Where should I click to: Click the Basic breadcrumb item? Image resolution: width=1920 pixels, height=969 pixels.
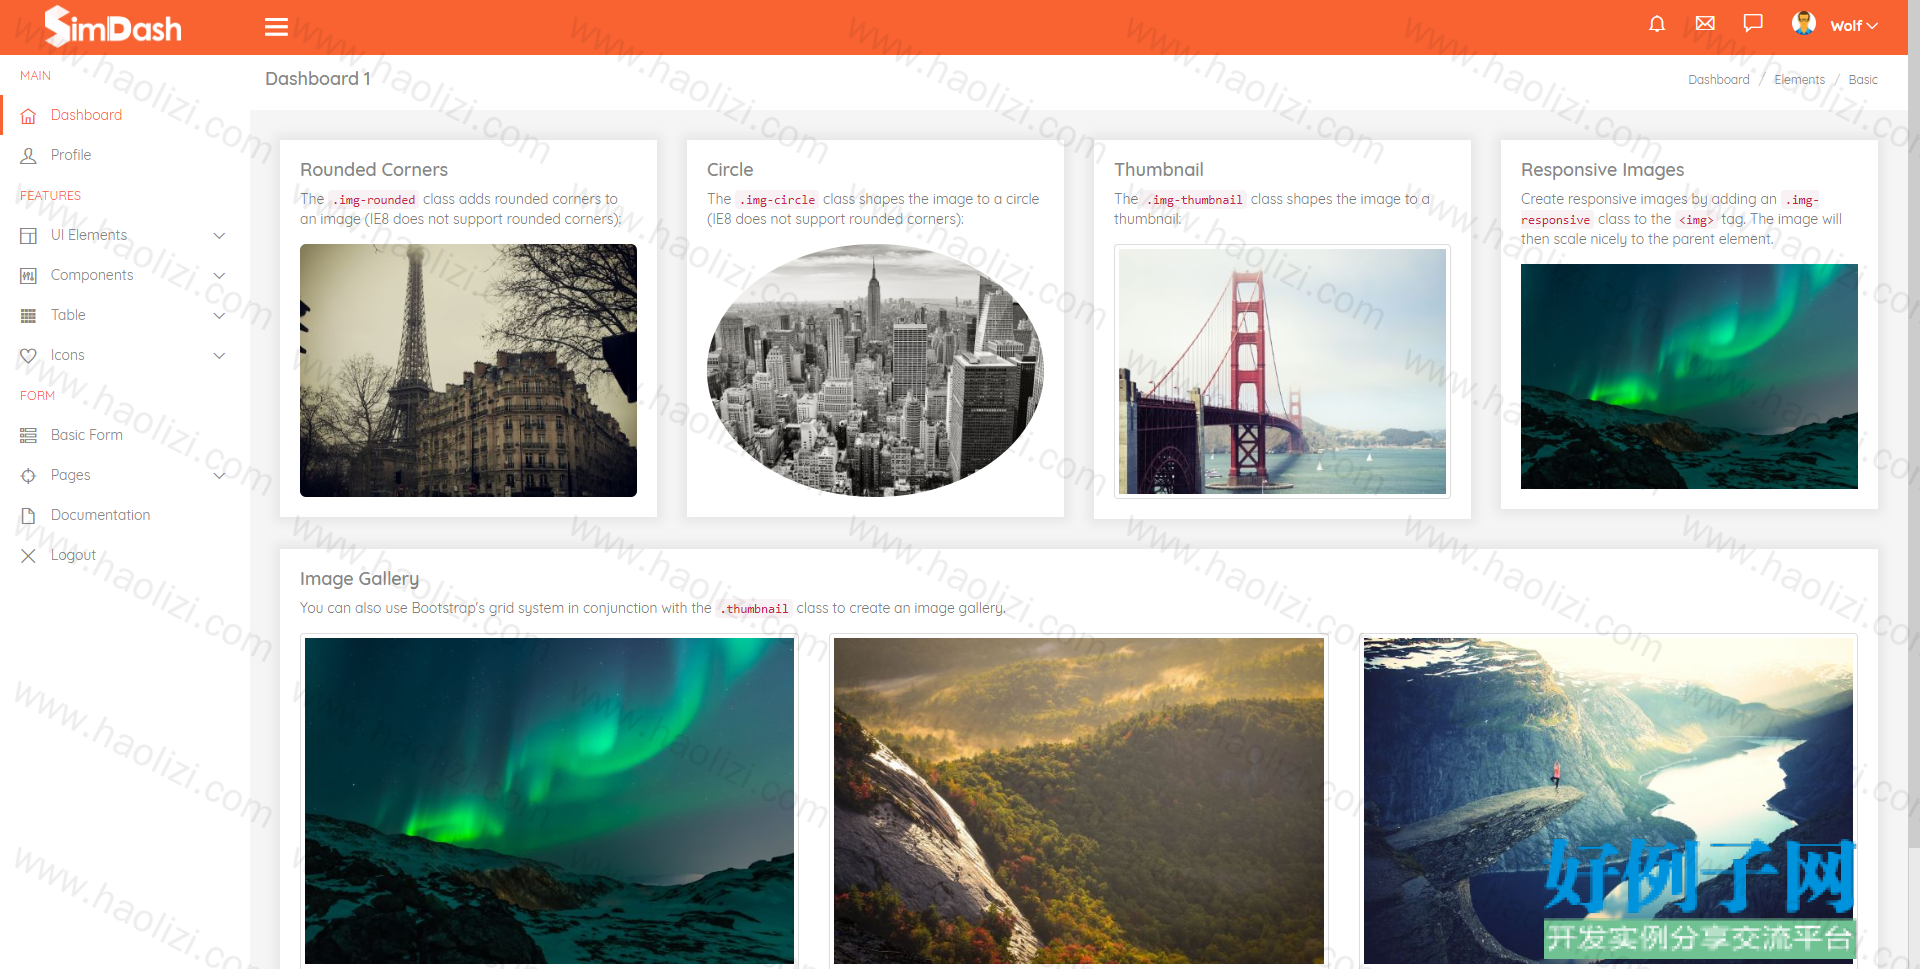[1863, 80]
